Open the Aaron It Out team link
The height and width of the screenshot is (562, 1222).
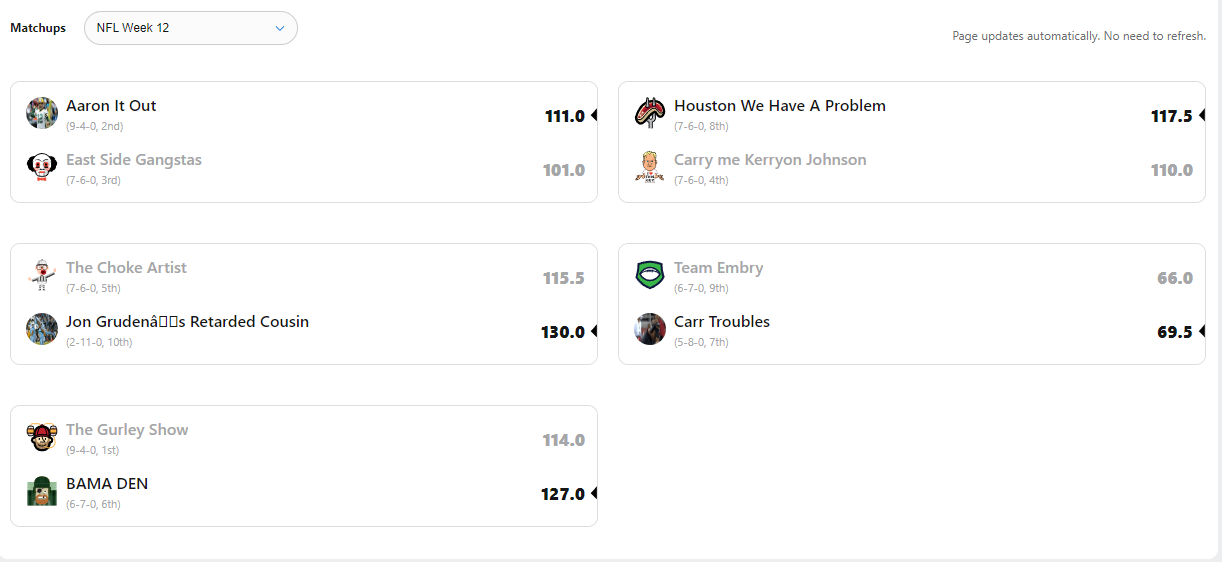click(x=111, y=106)
